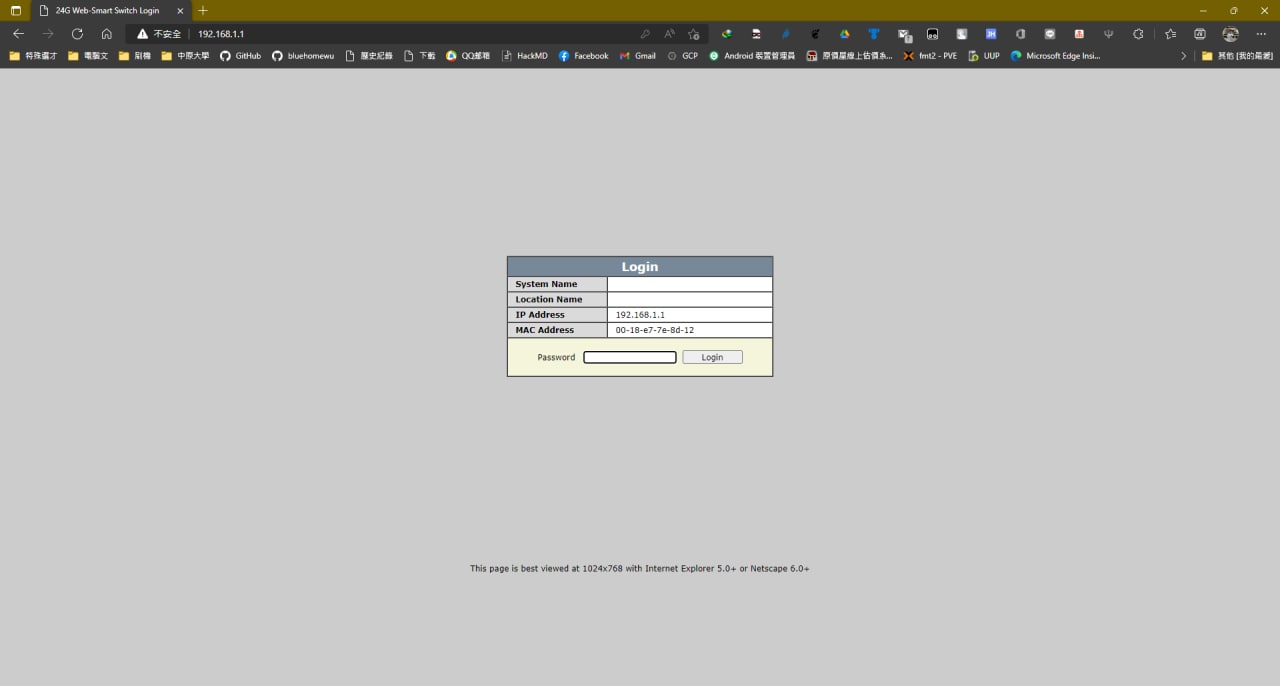Click the not-secure warning icon
This screenshot has height=686, width=1280.
point(143,33)
